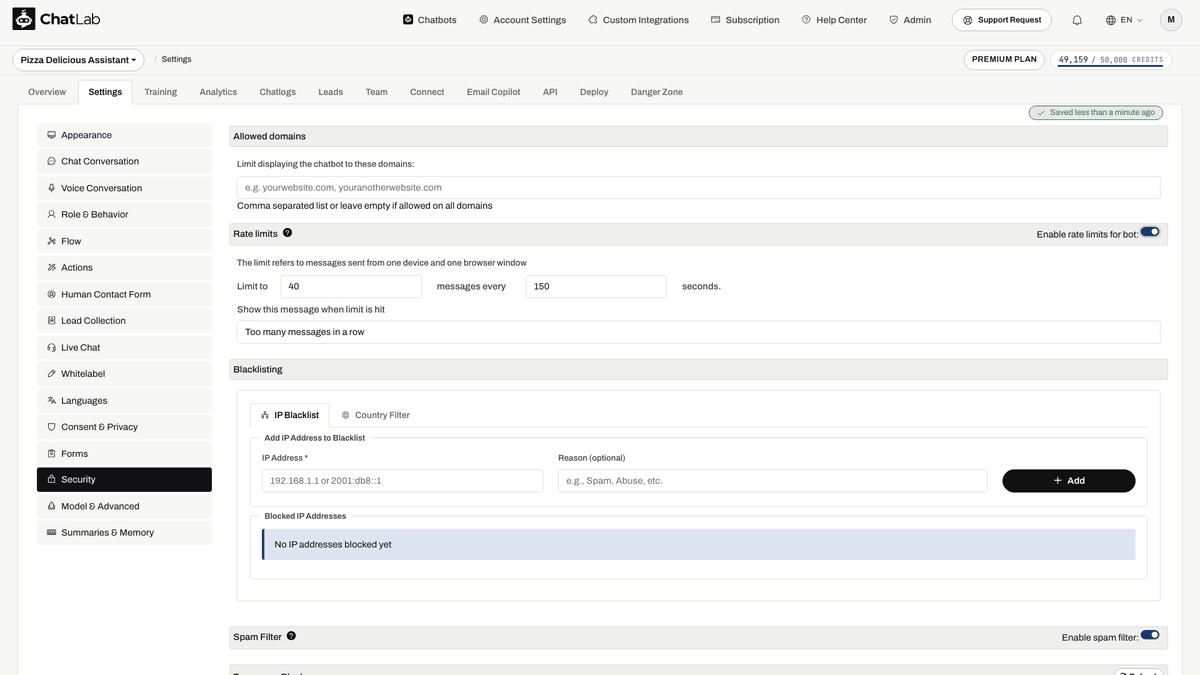Click the Appearance monitor icon in sidebar
Image resolution: width=1200 pixels, height=675 pixels.
pos(51,135)
